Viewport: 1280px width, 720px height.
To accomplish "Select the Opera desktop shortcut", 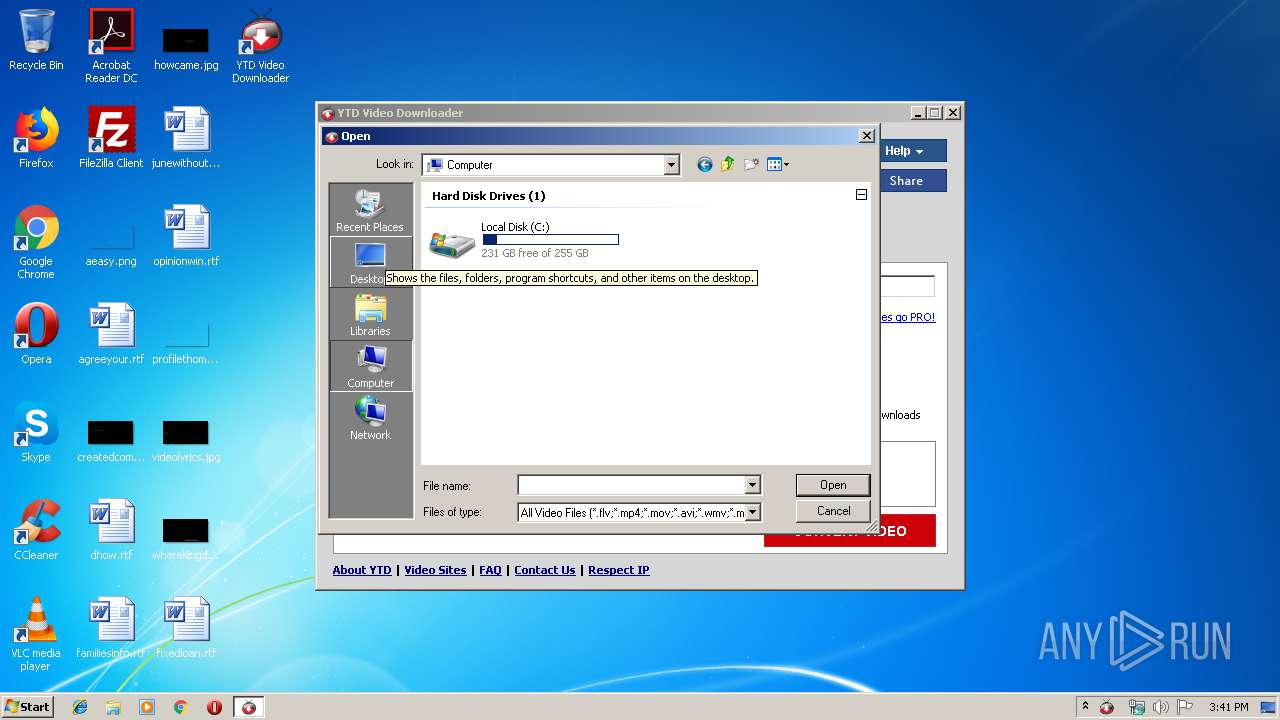I will (x=36, y=334).
